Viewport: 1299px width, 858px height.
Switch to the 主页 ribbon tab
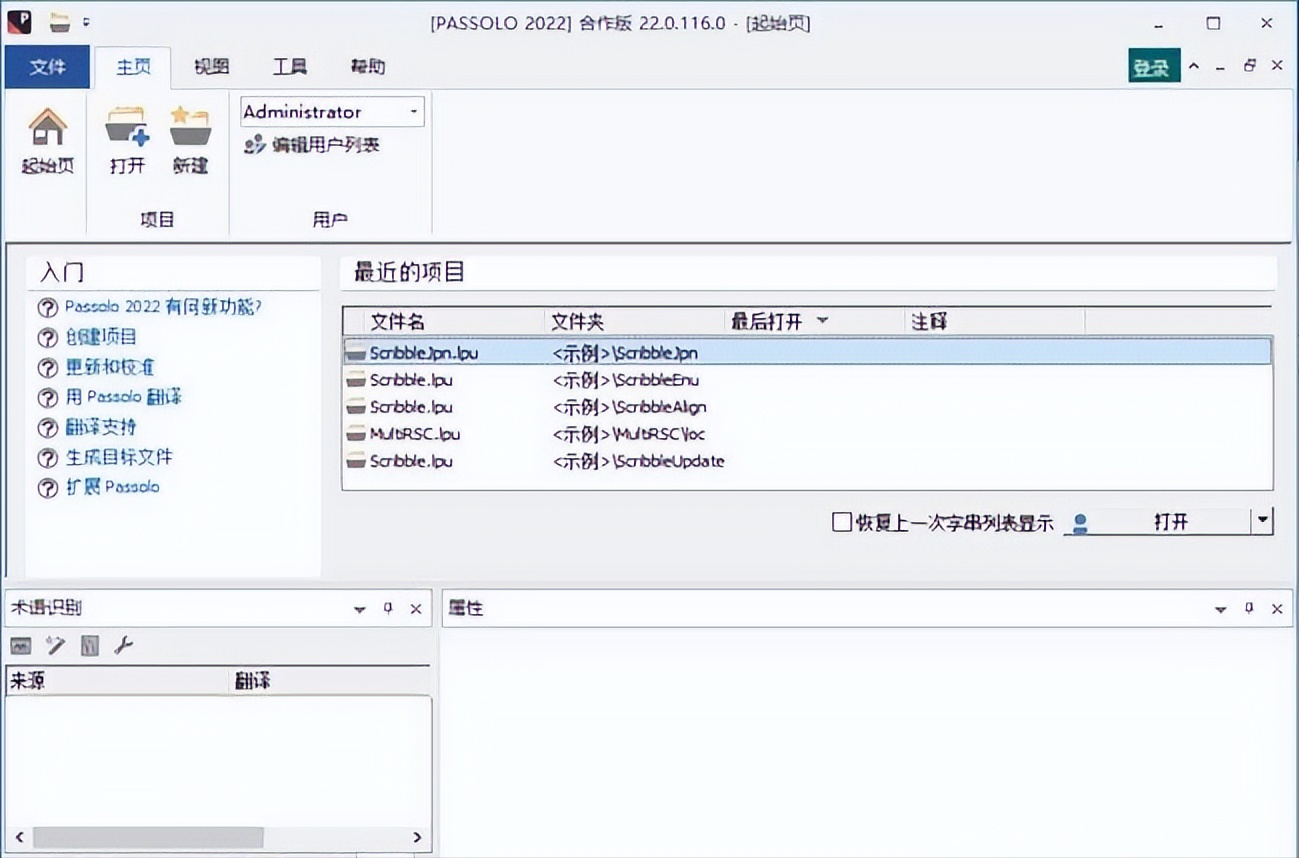(x=133, y=67)
